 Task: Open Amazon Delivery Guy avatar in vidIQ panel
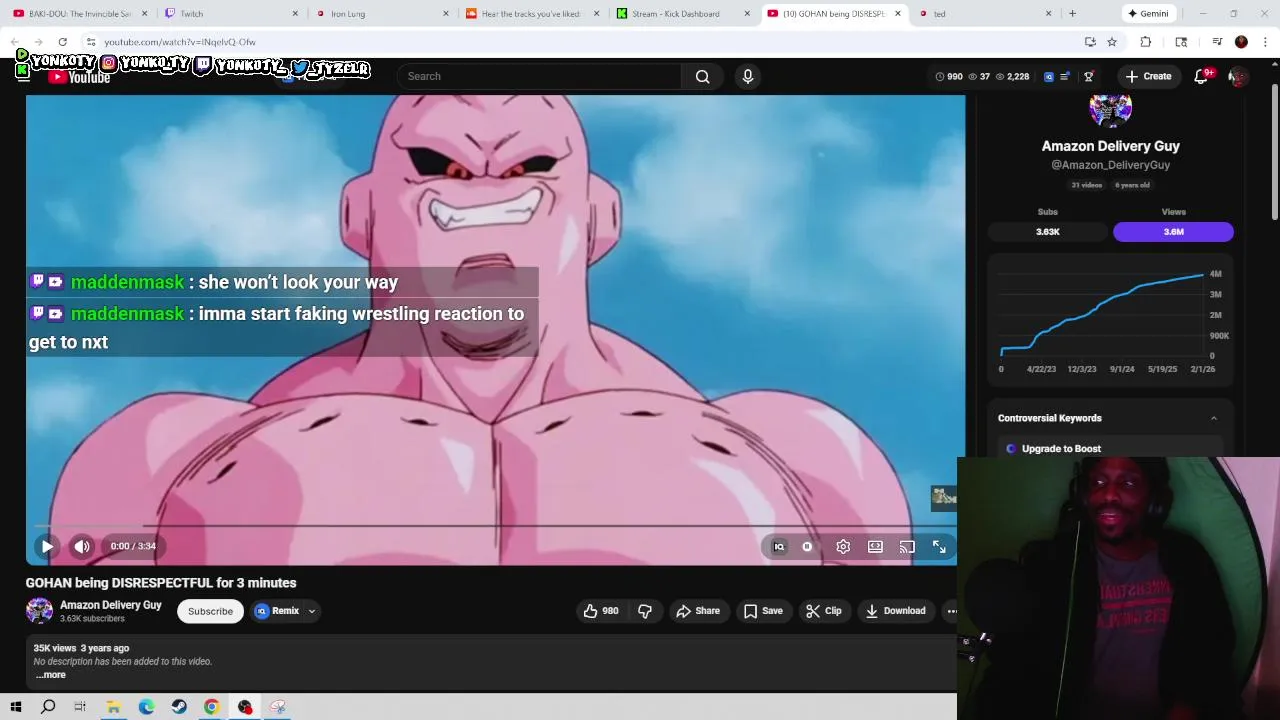click(x=1110, y=109)
